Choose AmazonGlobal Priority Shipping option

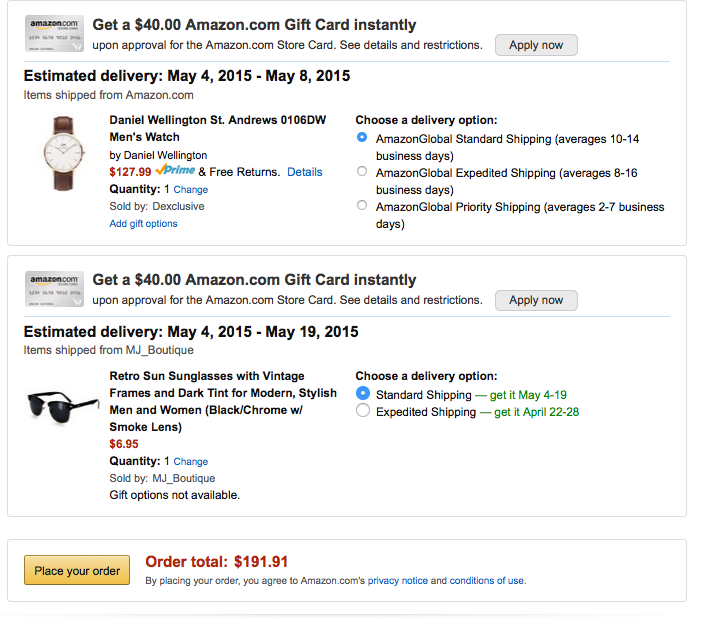(362, 206)
